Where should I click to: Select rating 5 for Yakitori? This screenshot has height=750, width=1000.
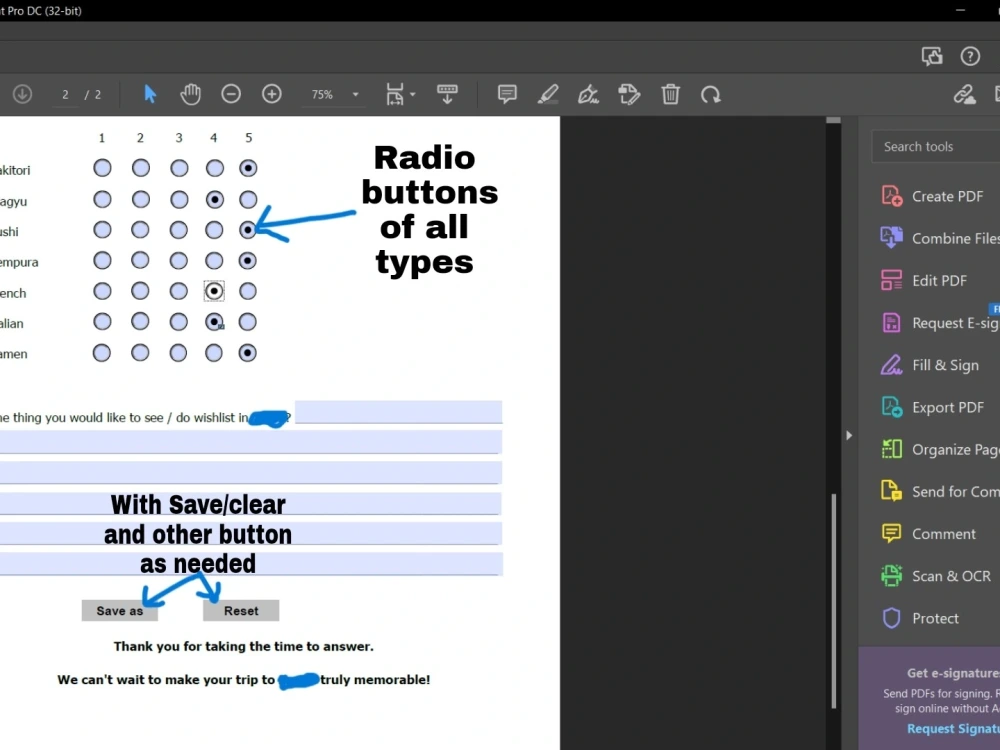[248, 168]
